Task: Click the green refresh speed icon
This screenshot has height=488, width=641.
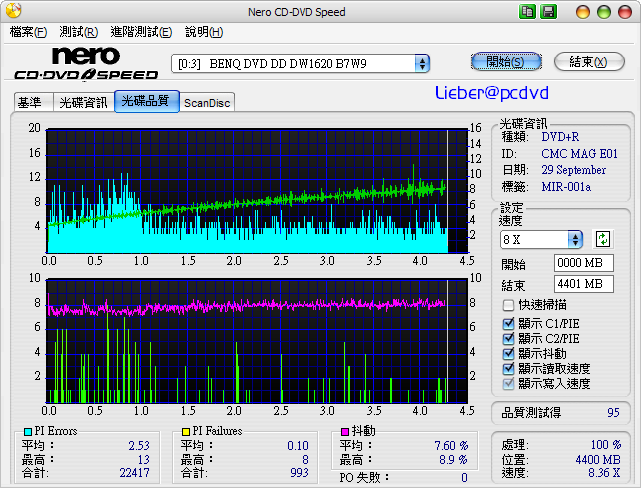Action: [603, 239]
